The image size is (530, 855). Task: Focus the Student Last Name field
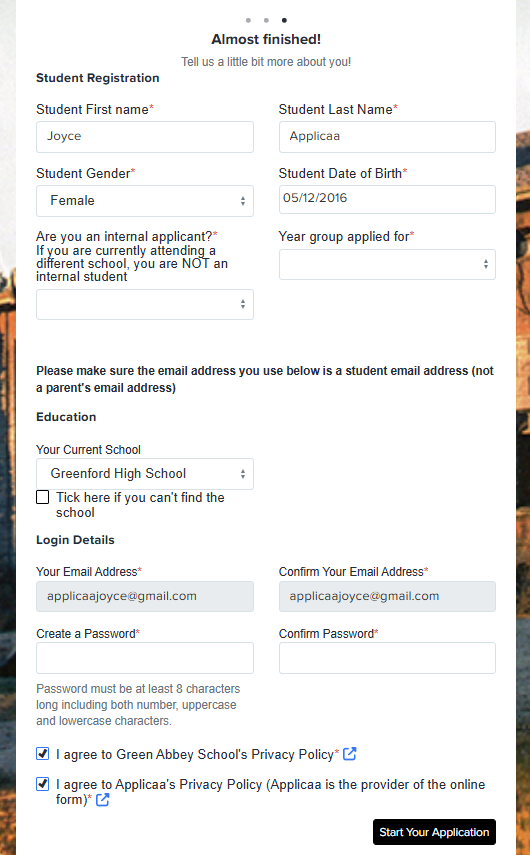point(387,137)
